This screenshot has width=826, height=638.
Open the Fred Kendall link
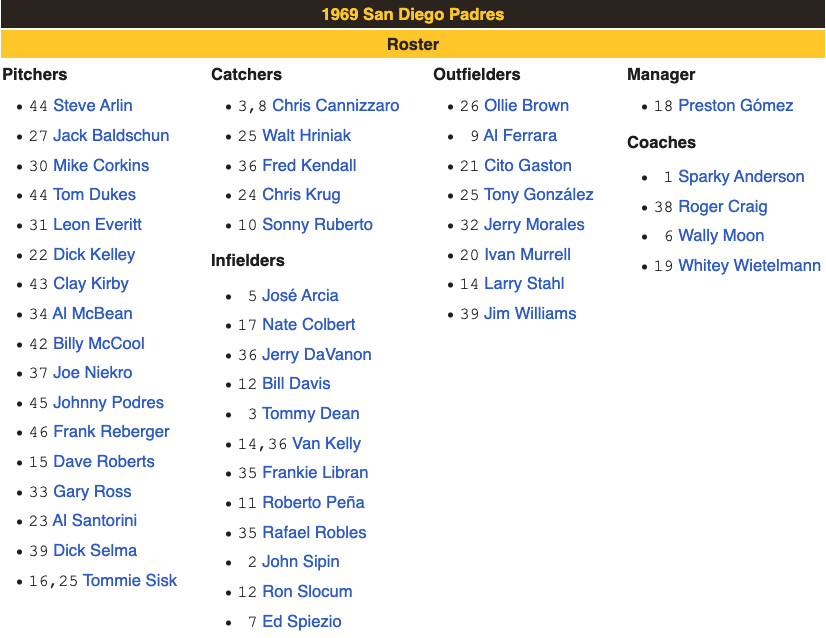click(309, 165)
